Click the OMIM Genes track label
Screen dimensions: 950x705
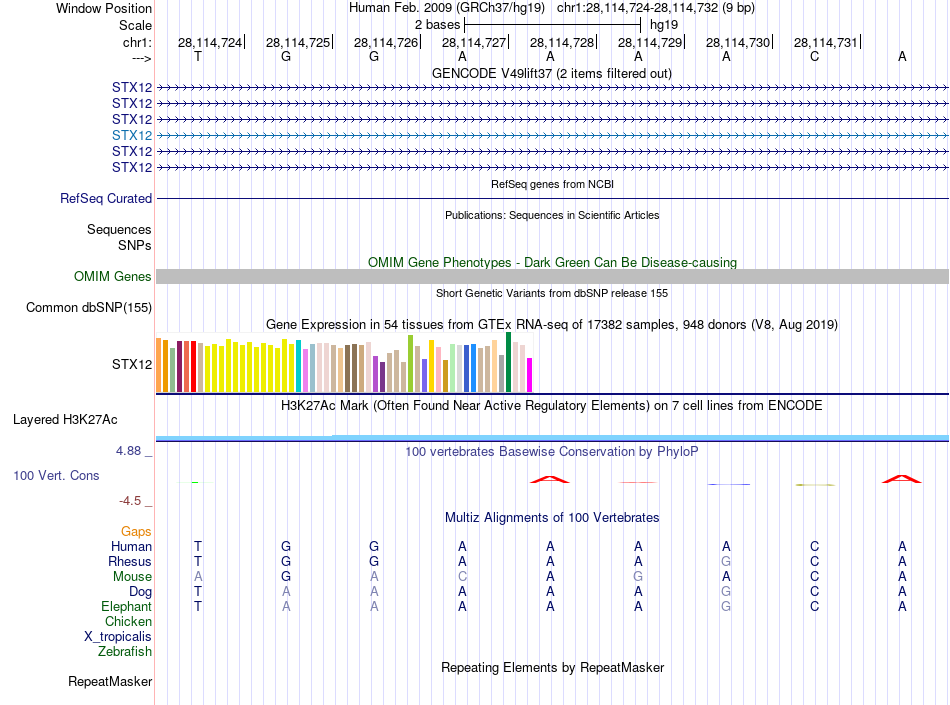tap(113, 276)
